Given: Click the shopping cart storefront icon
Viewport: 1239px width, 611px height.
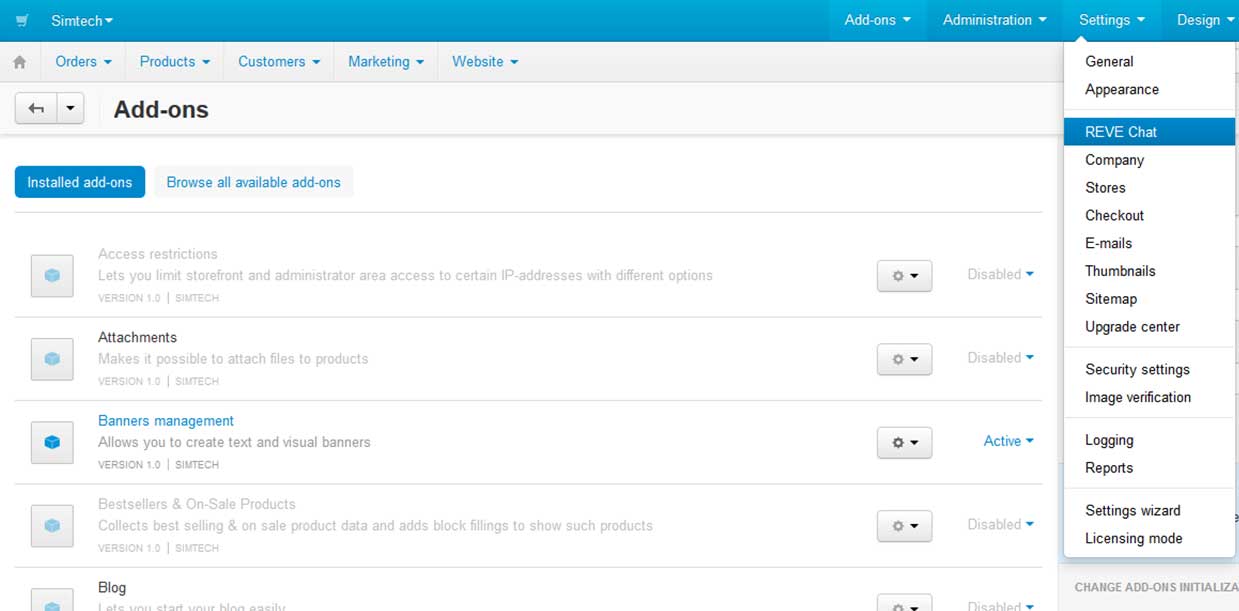Looking at the screenshot, I should pyautogui.click(x=22, y=20).
